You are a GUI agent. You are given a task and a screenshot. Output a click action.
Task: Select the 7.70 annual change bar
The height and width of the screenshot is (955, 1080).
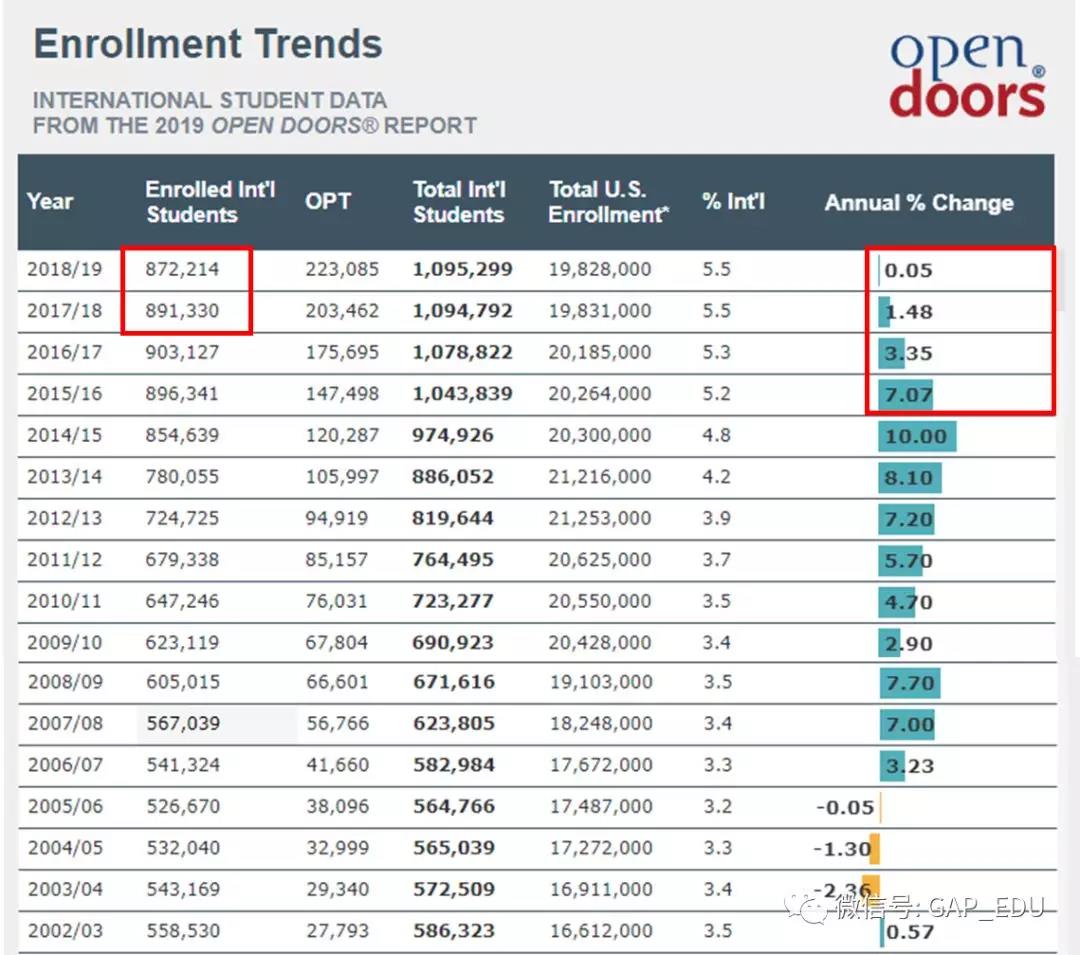point(909,684)
